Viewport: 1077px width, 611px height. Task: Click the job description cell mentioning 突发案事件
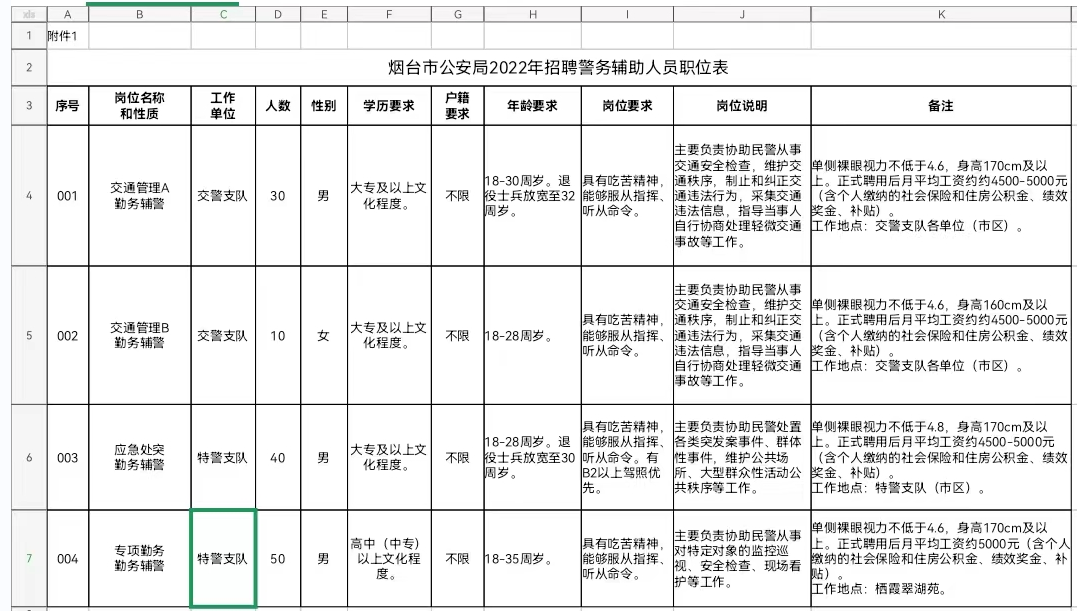742,457
